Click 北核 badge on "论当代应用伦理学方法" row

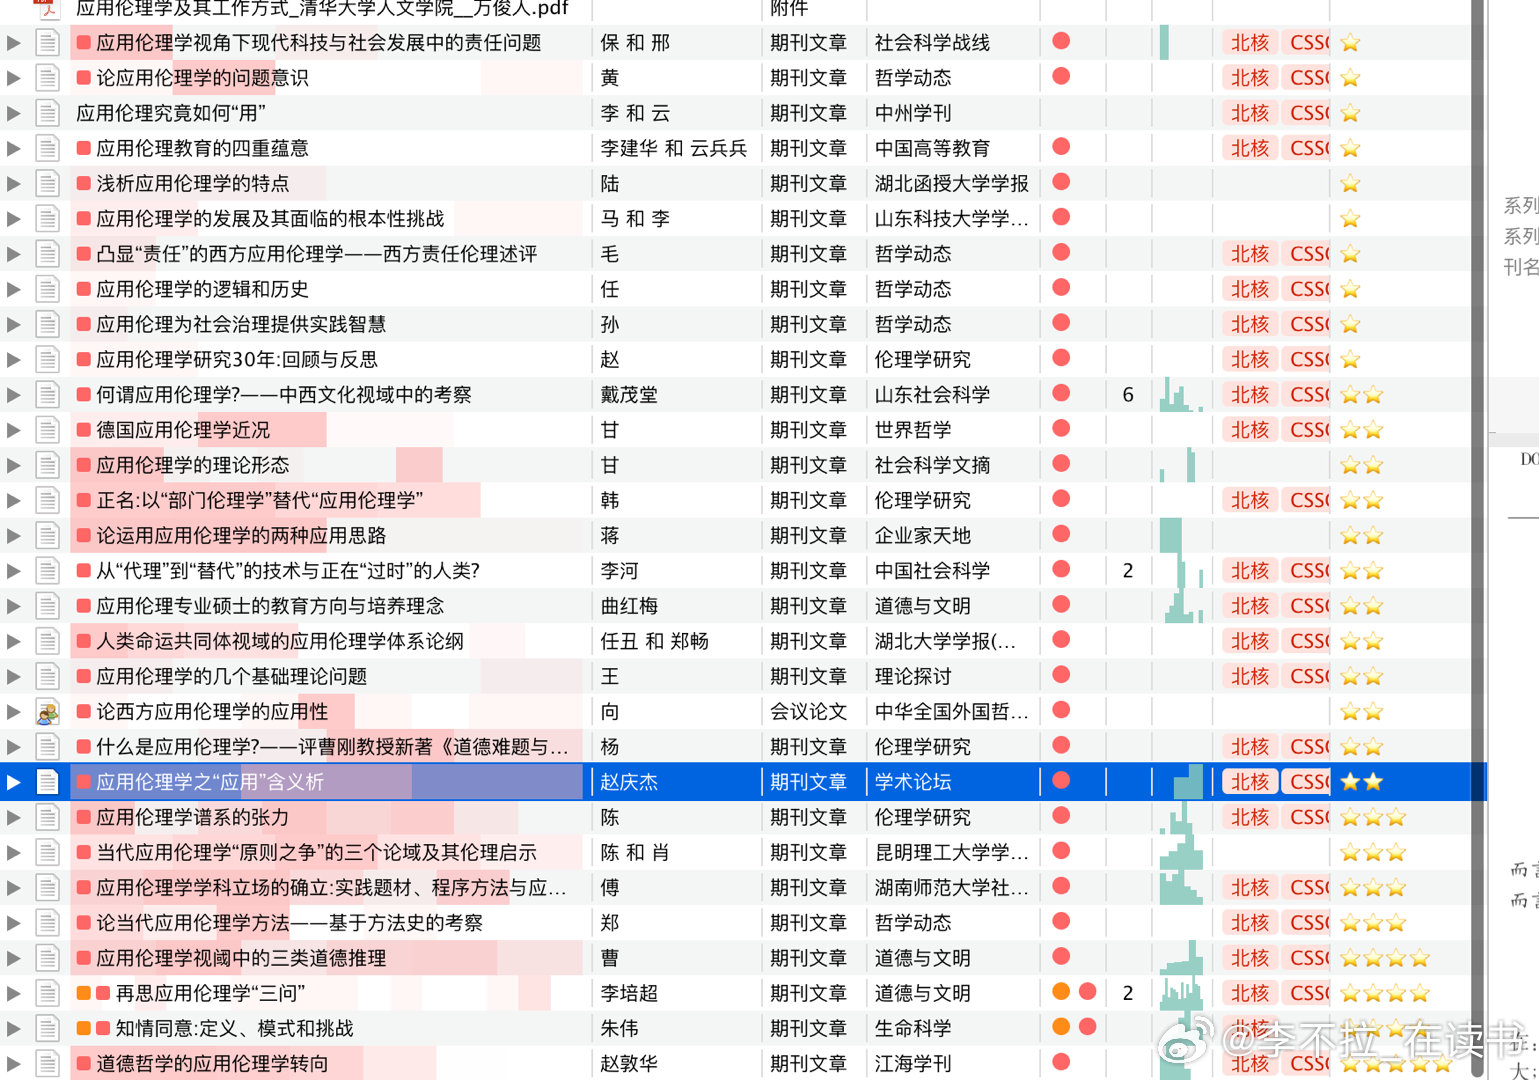1249,922
